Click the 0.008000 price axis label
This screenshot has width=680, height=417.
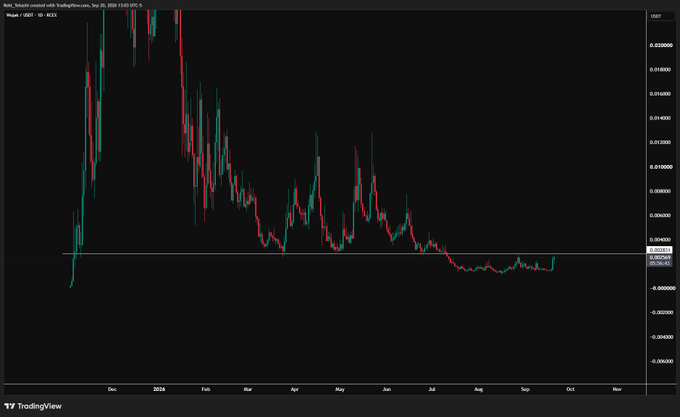point(661,191)
